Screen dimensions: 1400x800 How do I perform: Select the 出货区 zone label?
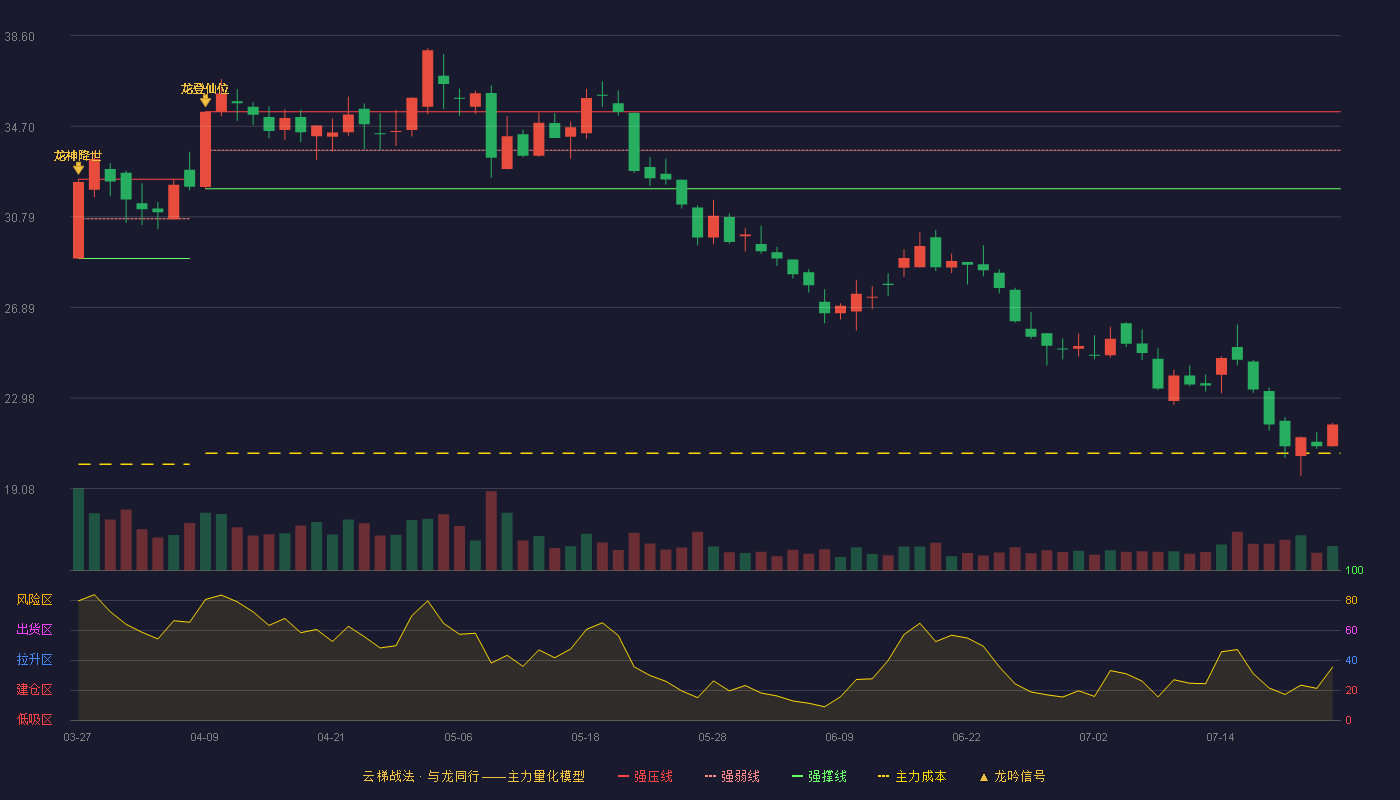pos(34,630)
